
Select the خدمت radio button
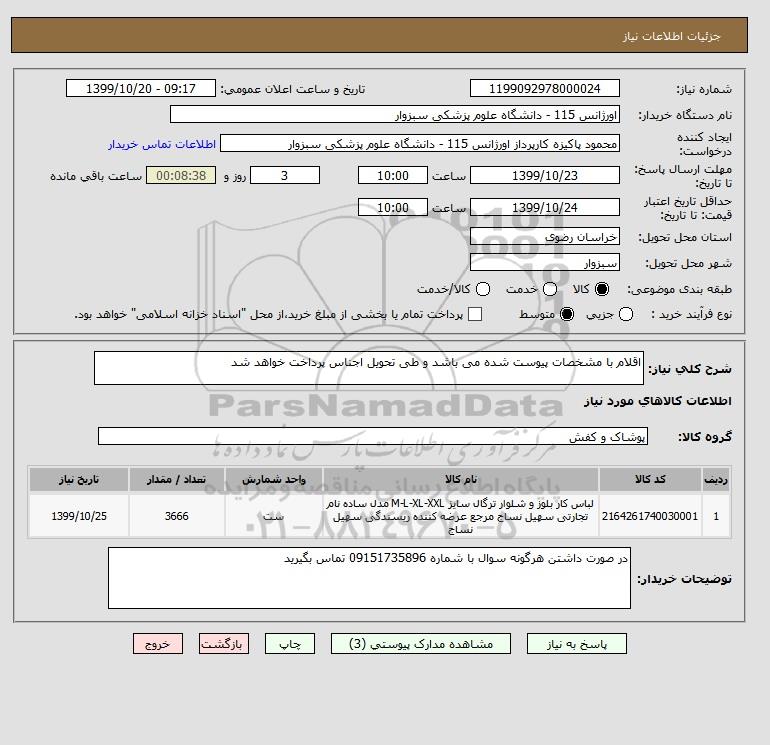coord(550,289)
